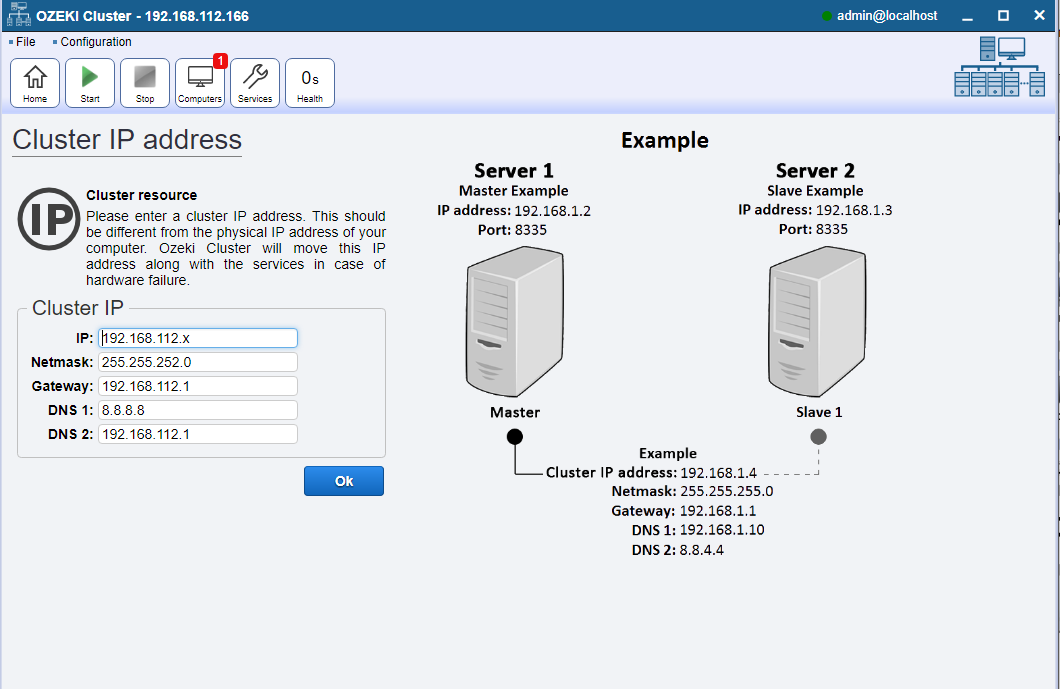
Task: Click the 'Cluster IP' group box title
Action: [x=78, y=308]
